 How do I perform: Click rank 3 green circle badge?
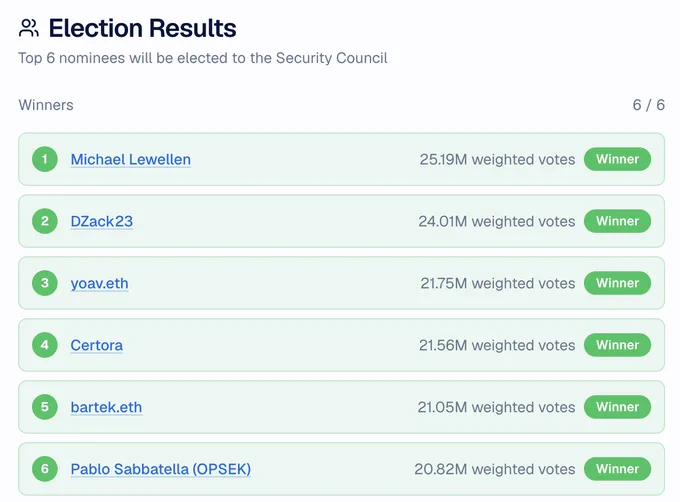click(x=45, y=283)
